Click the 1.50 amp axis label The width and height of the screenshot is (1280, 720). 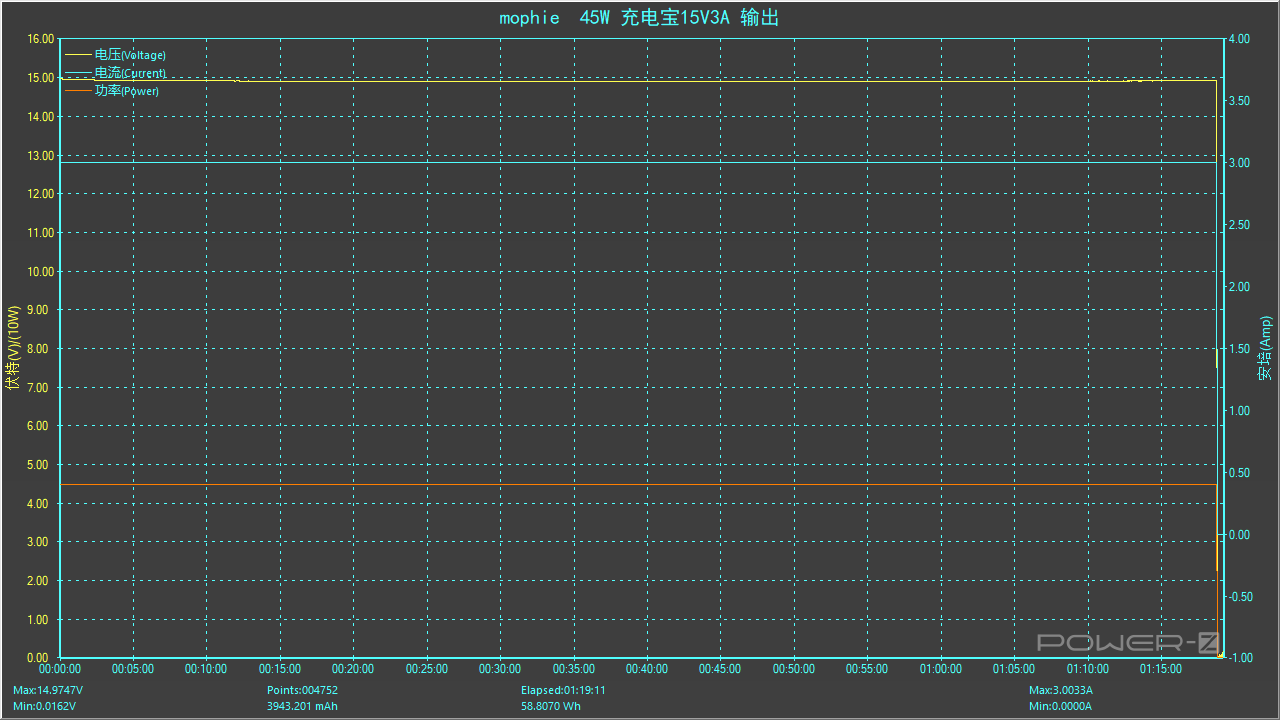1239,349
